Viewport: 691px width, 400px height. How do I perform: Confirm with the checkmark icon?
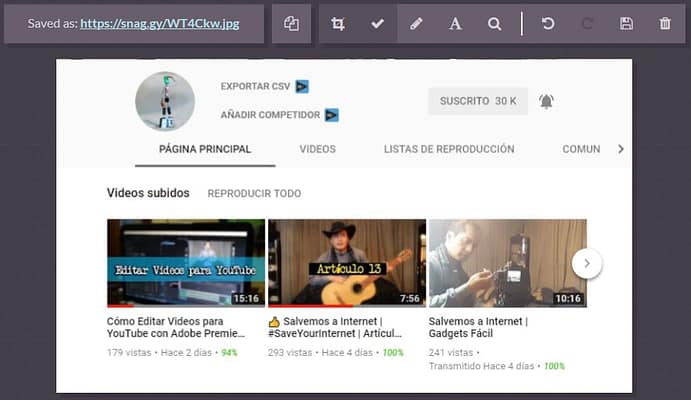(377, 24)
